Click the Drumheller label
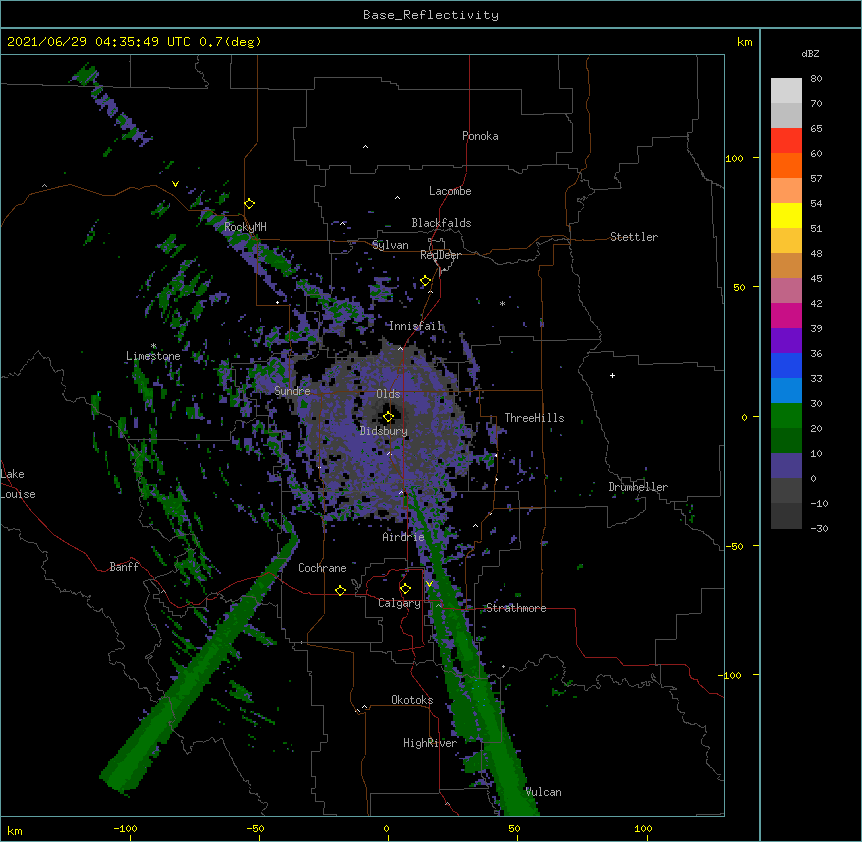This screenshot has height=842, width=862. pos(638,487)
